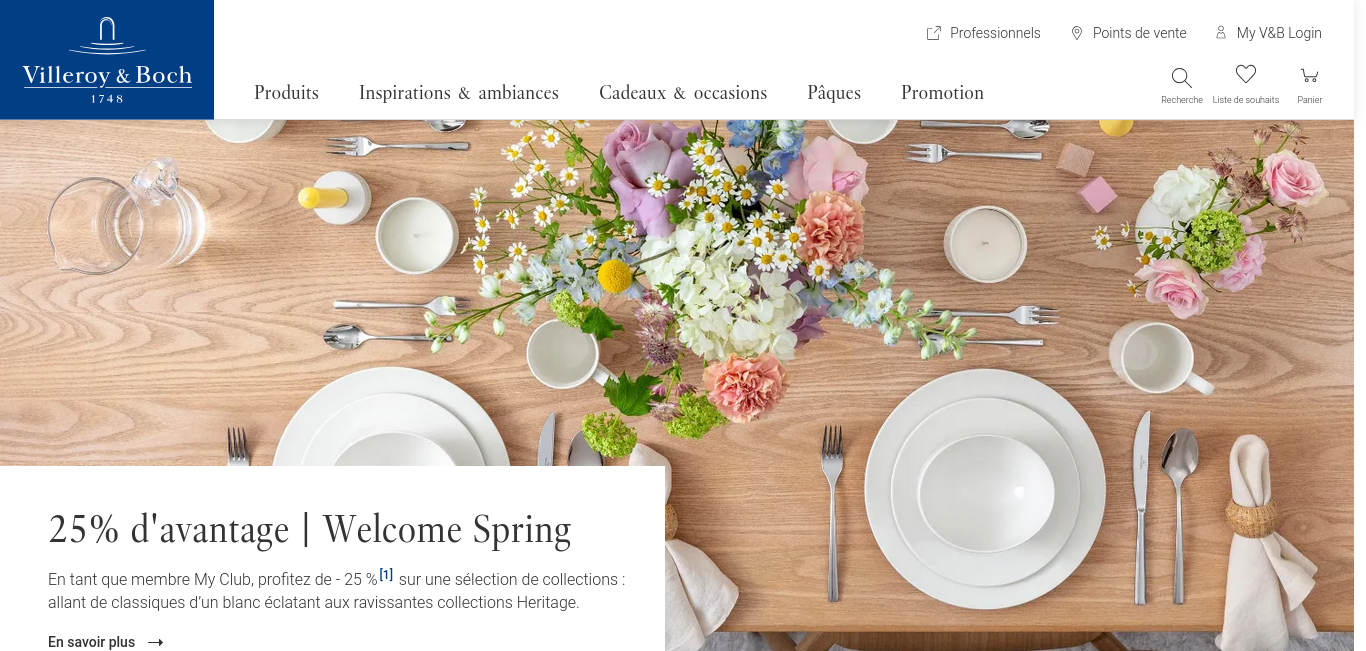Open footnote reference [1]
Viewport: 1366px width, 651px height.
click(386, 575)
